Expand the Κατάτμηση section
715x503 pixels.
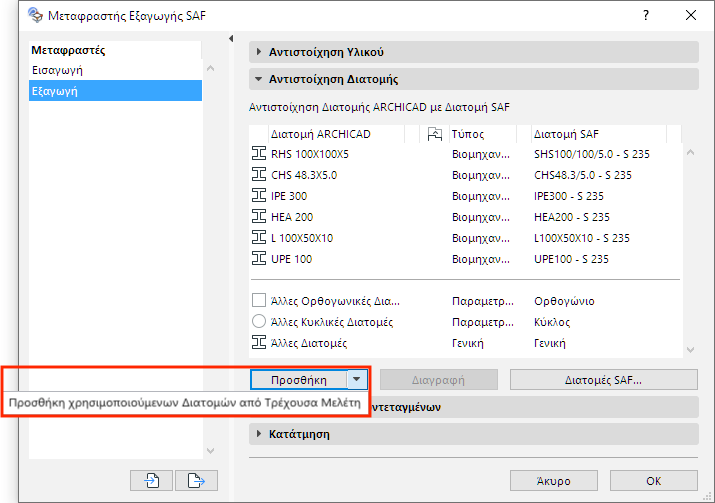tap(259, 434)
